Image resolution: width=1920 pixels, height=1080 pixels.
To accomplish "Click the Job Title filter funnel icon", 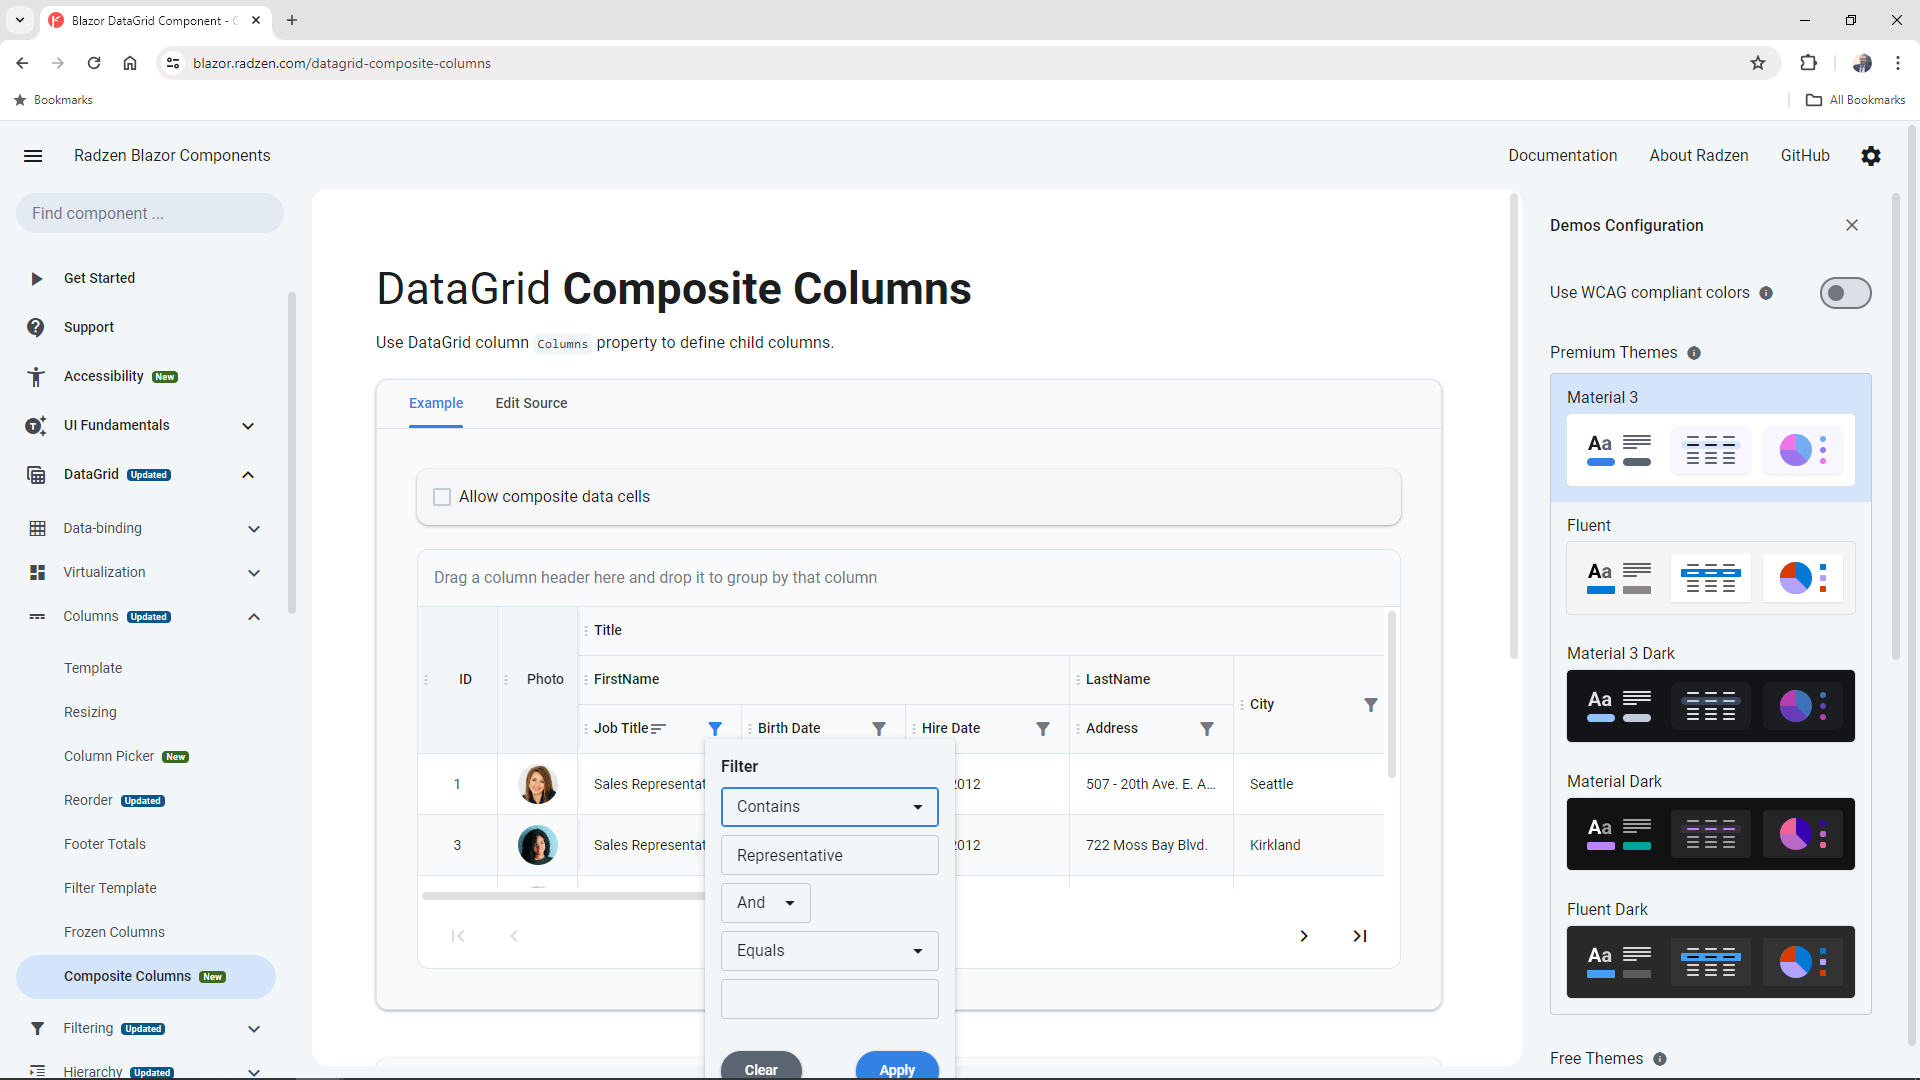I will [715, 729].
